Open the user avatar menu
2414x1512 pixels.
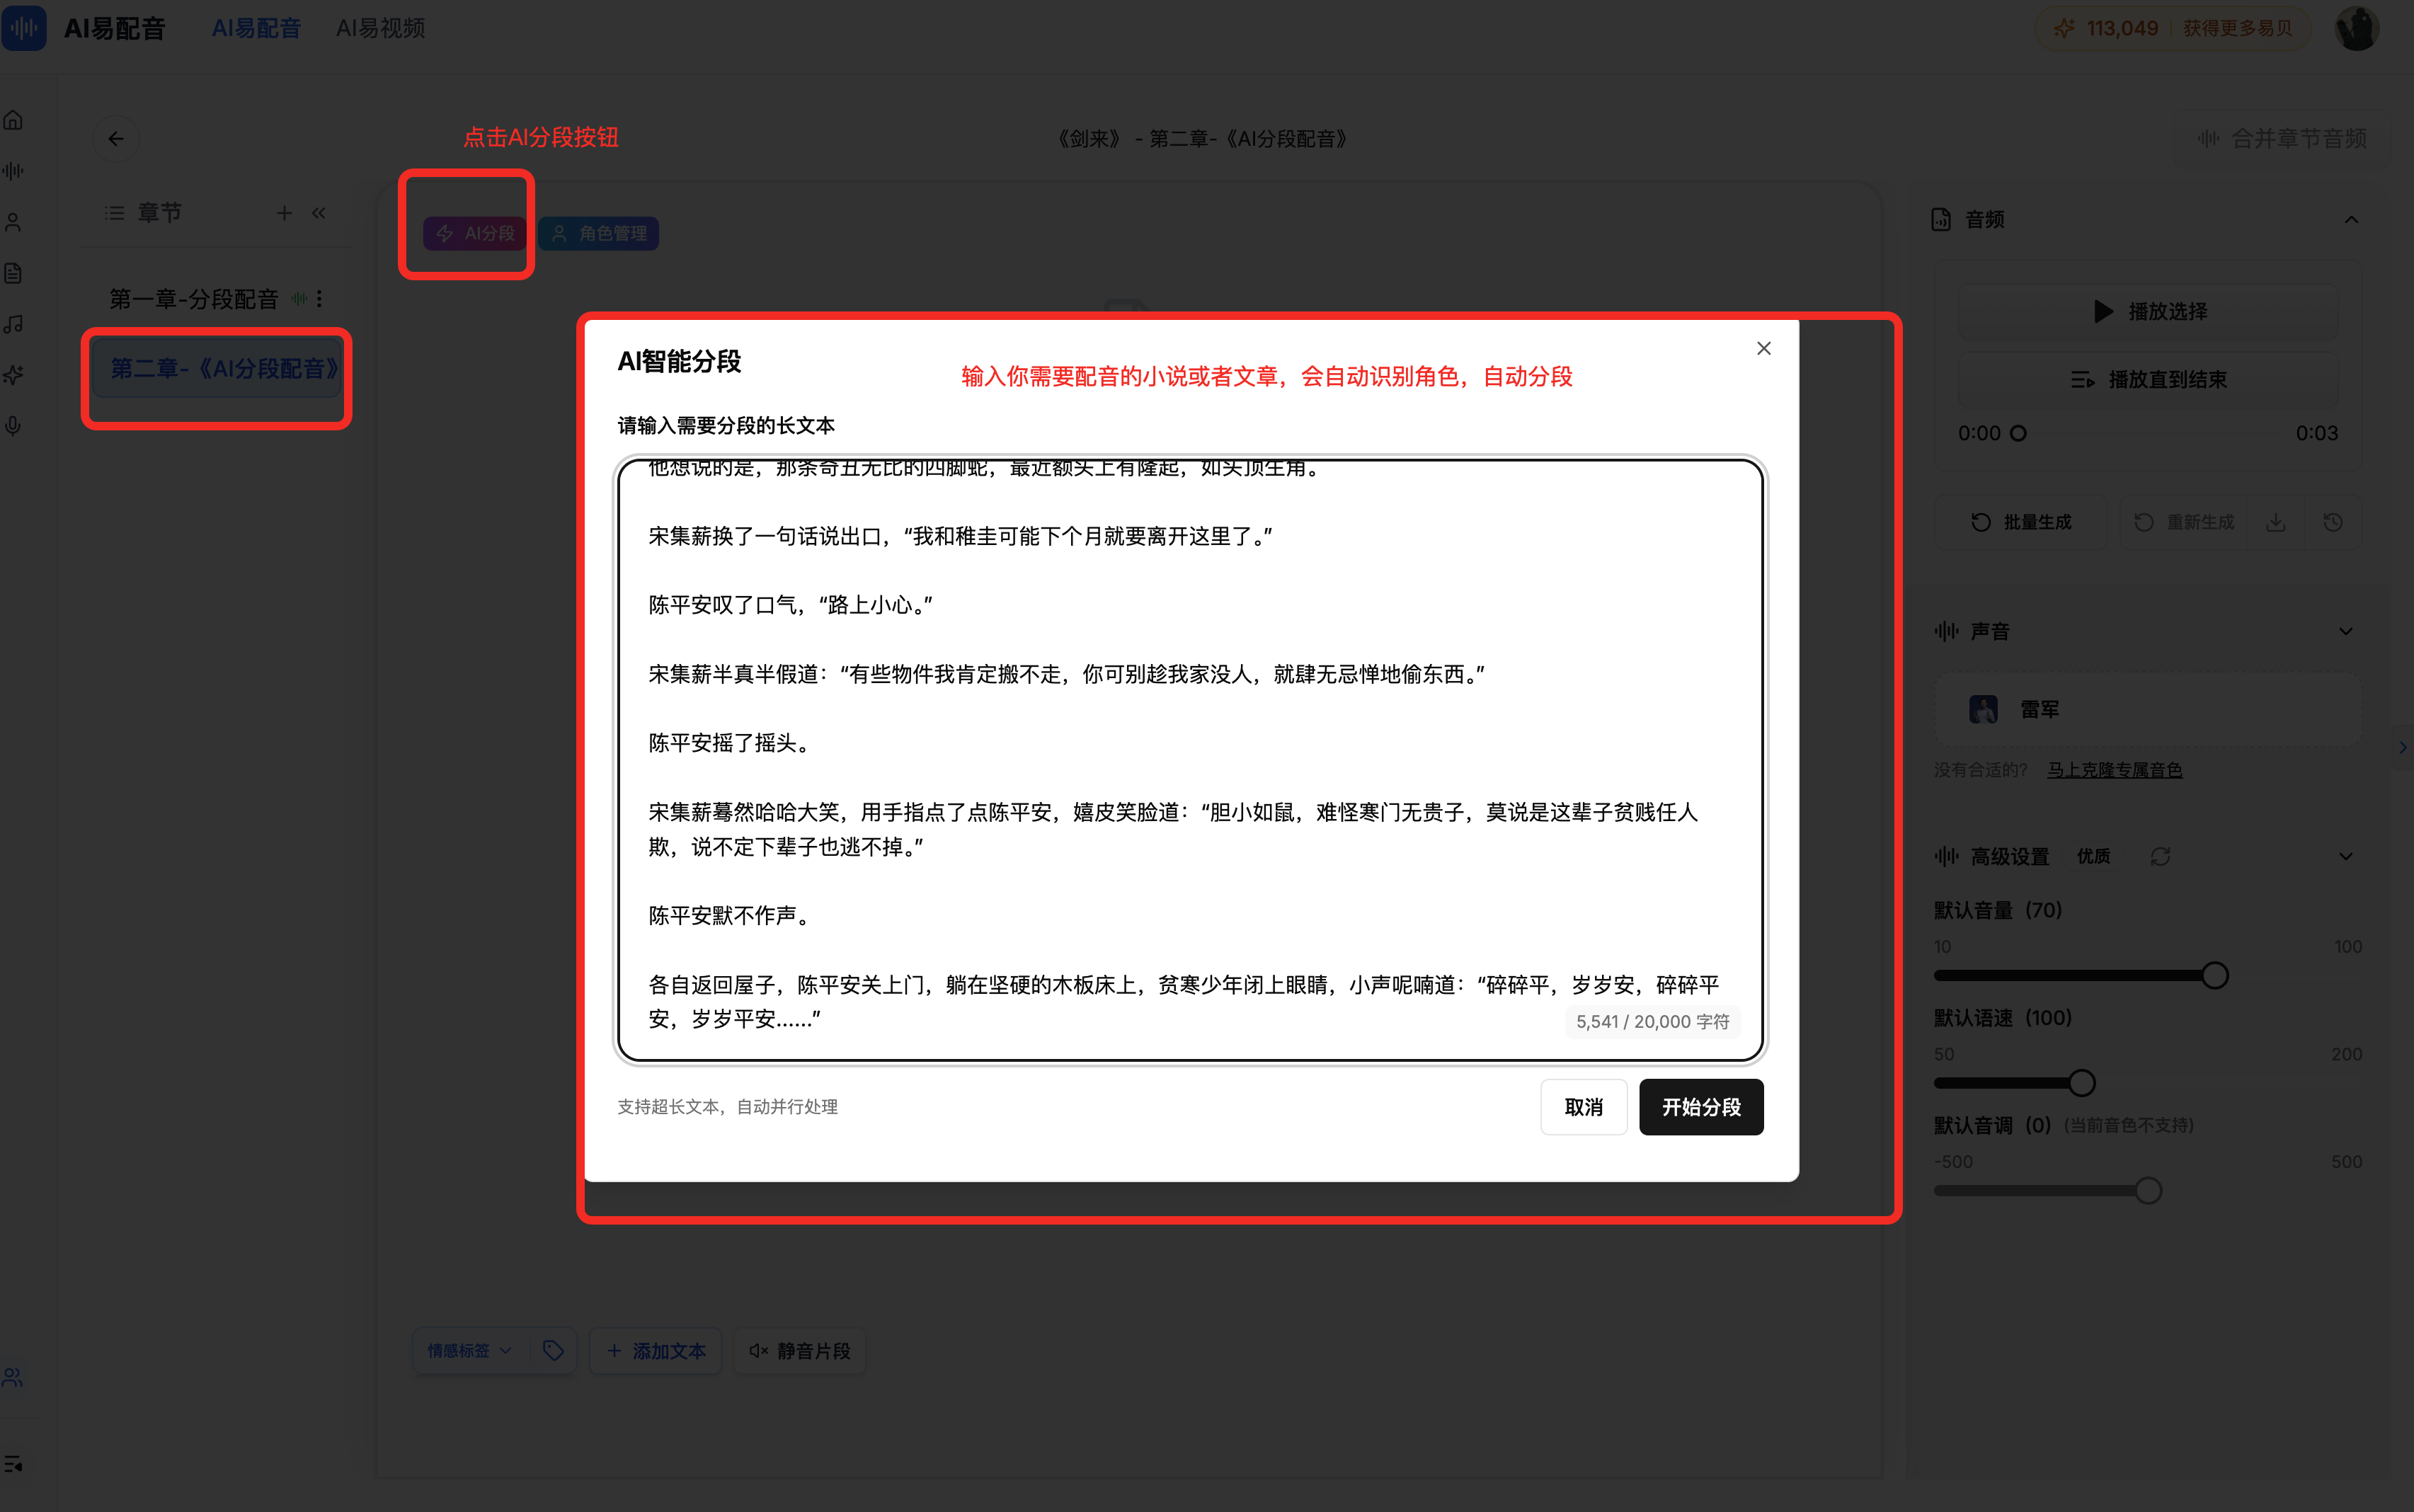click(2357, 28)
